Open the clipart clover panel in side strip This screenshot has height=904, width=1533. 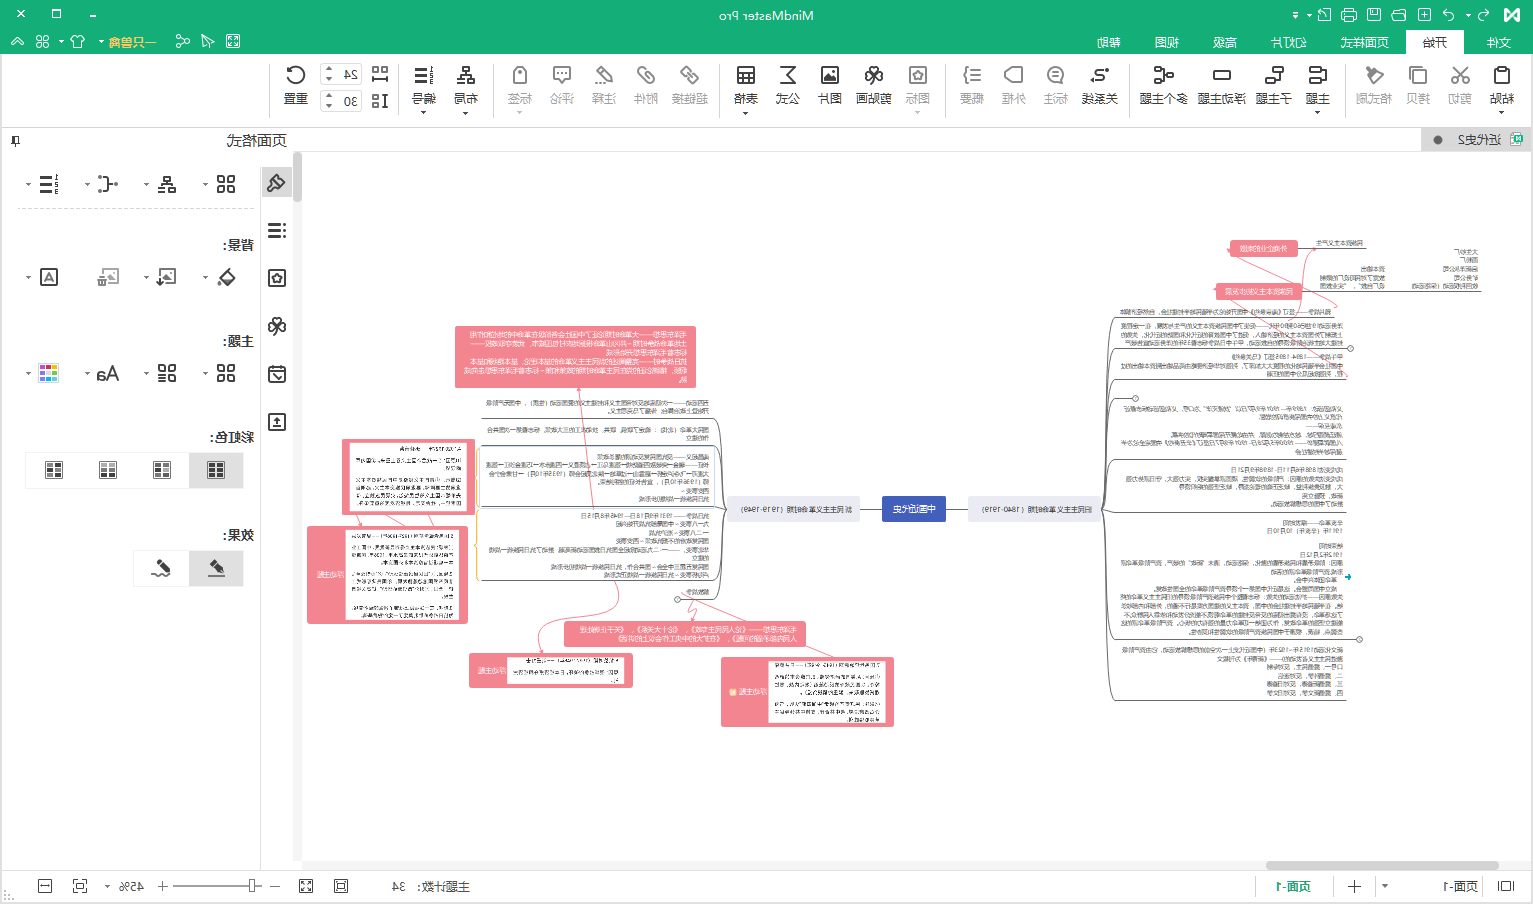[277, 326]
